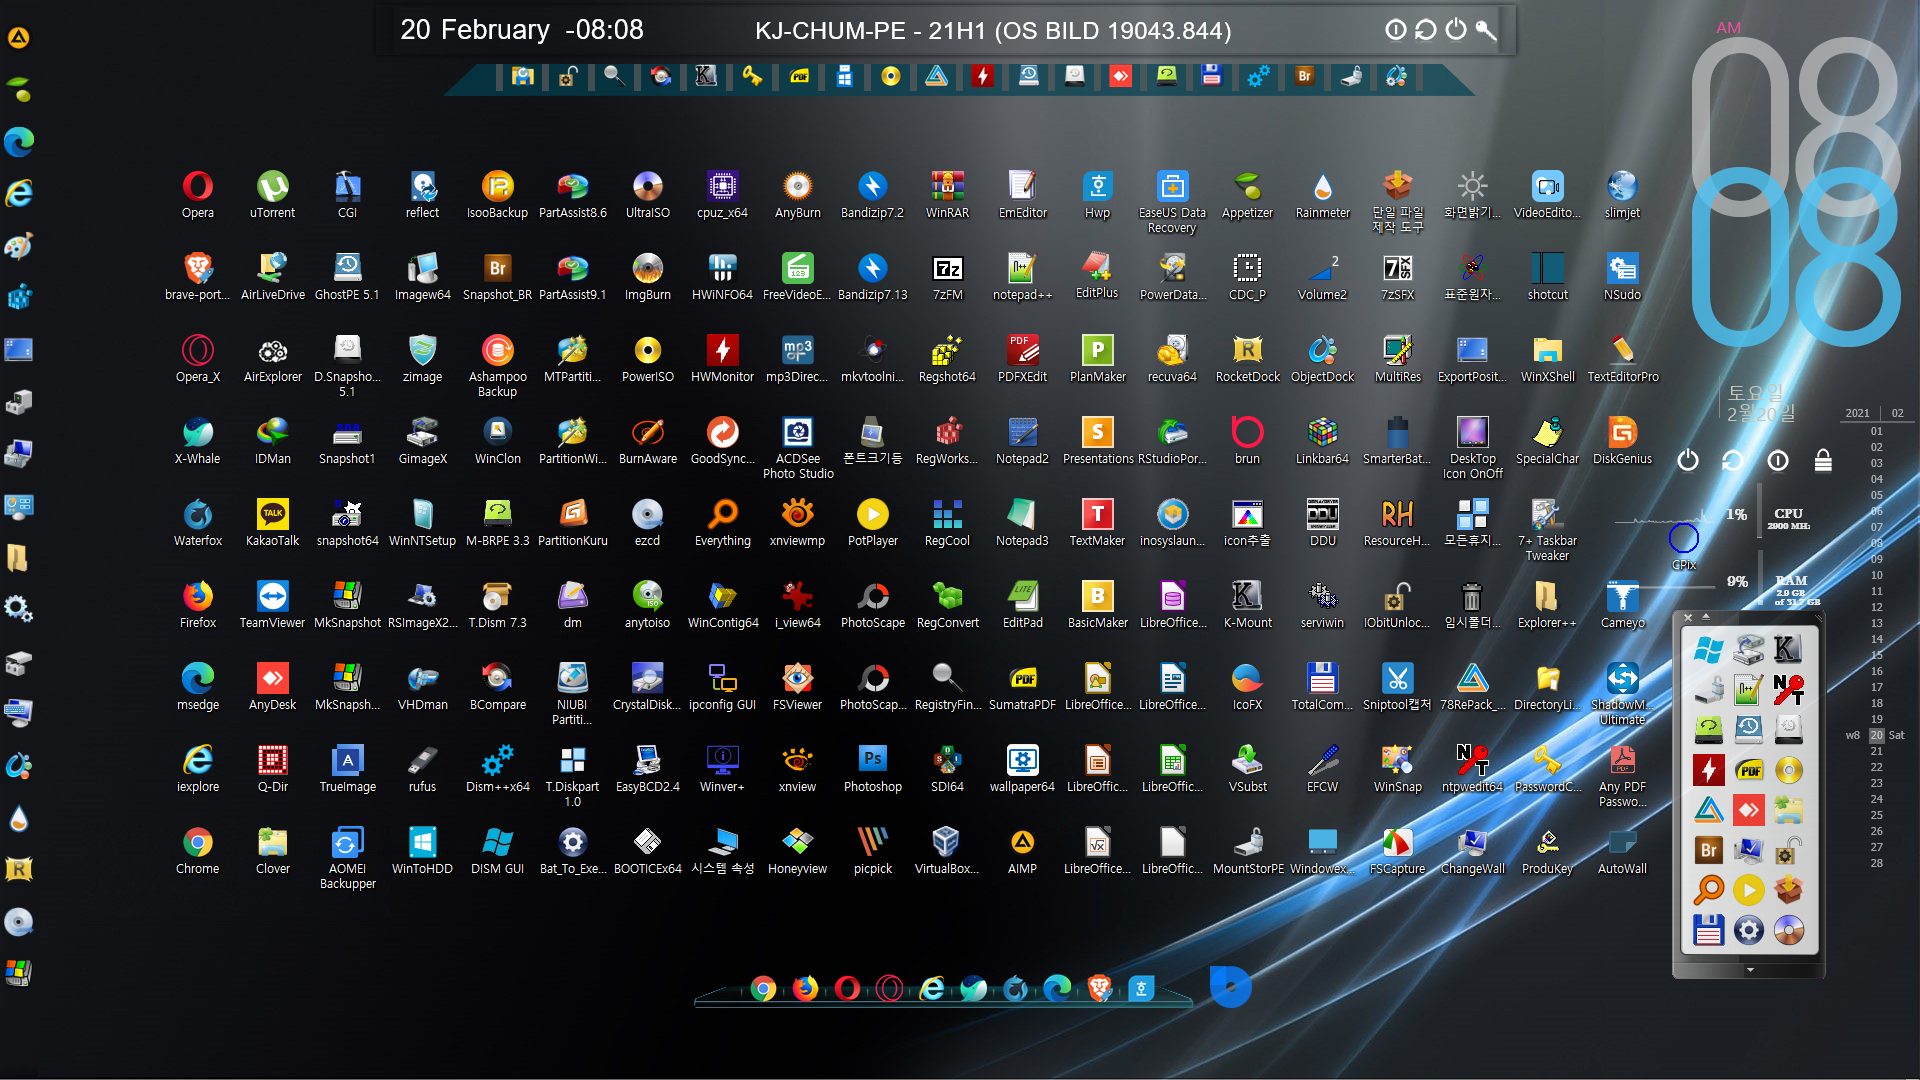
Task: Launch Internet Explorer from bottom dock
Action: click(x=931, y=989)
